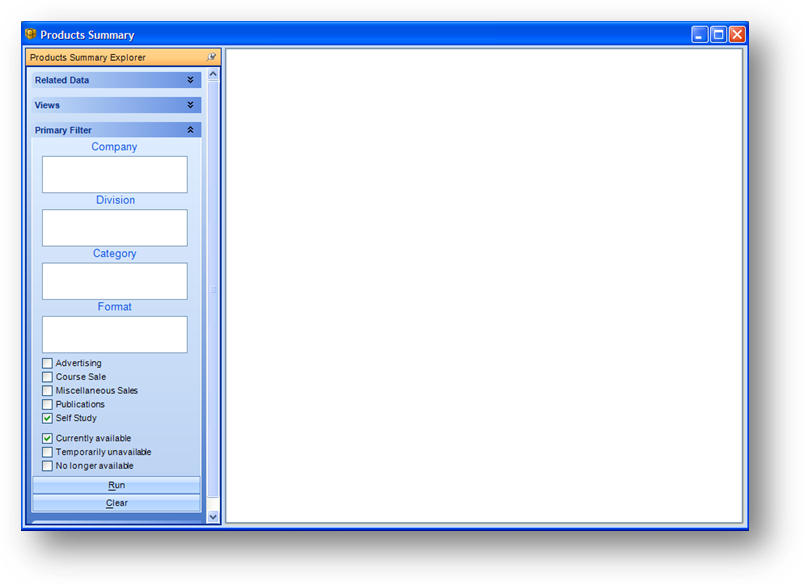804x586 pixels.
Task: Click the Products Summary window title icon
Action: 31,35
